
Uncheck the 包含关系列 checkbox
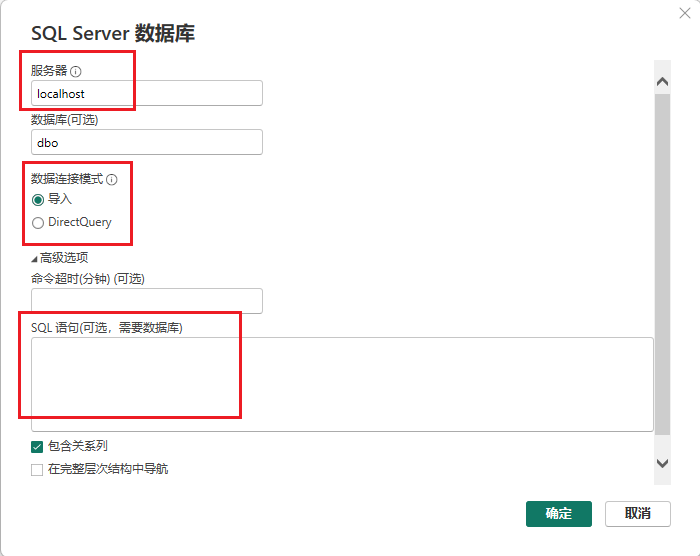pos(37,447)
